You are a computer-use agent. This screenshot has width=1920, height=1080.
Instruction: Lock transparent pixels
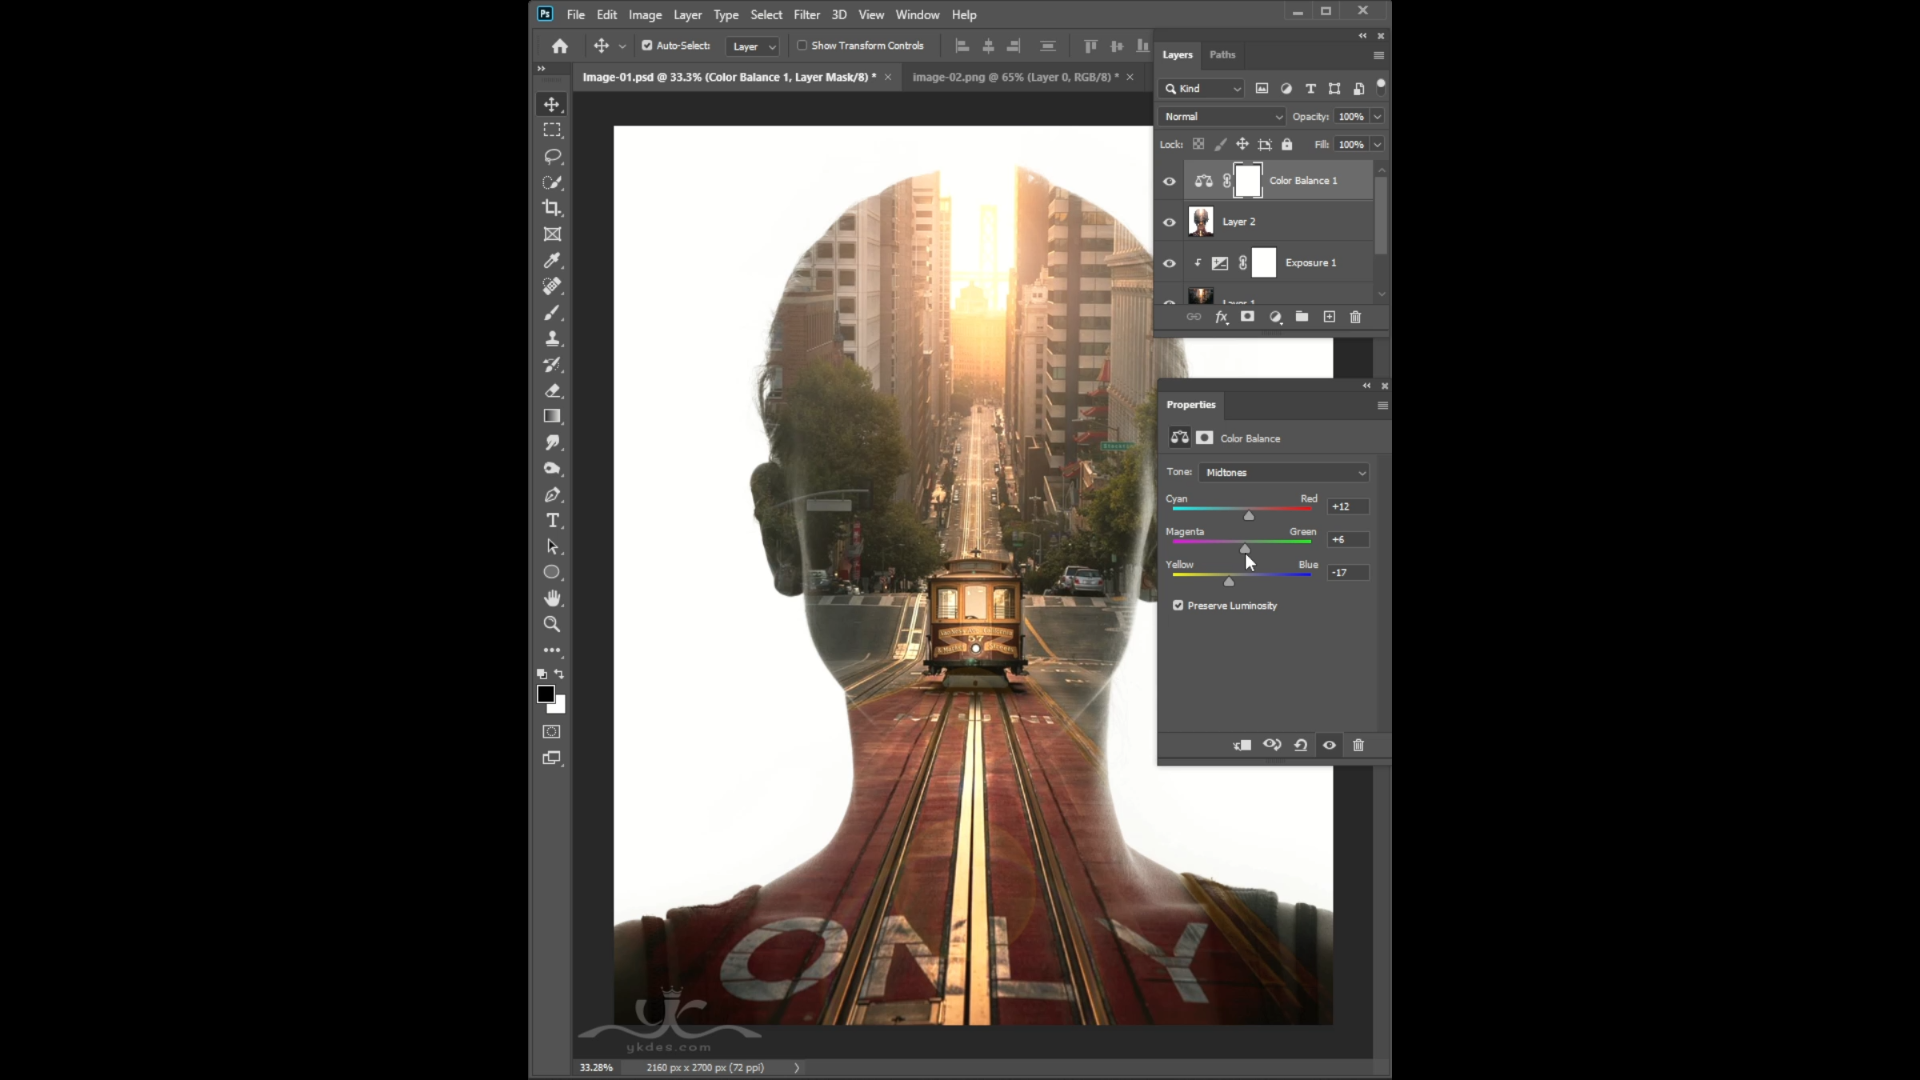click(x=1198, y=144)
